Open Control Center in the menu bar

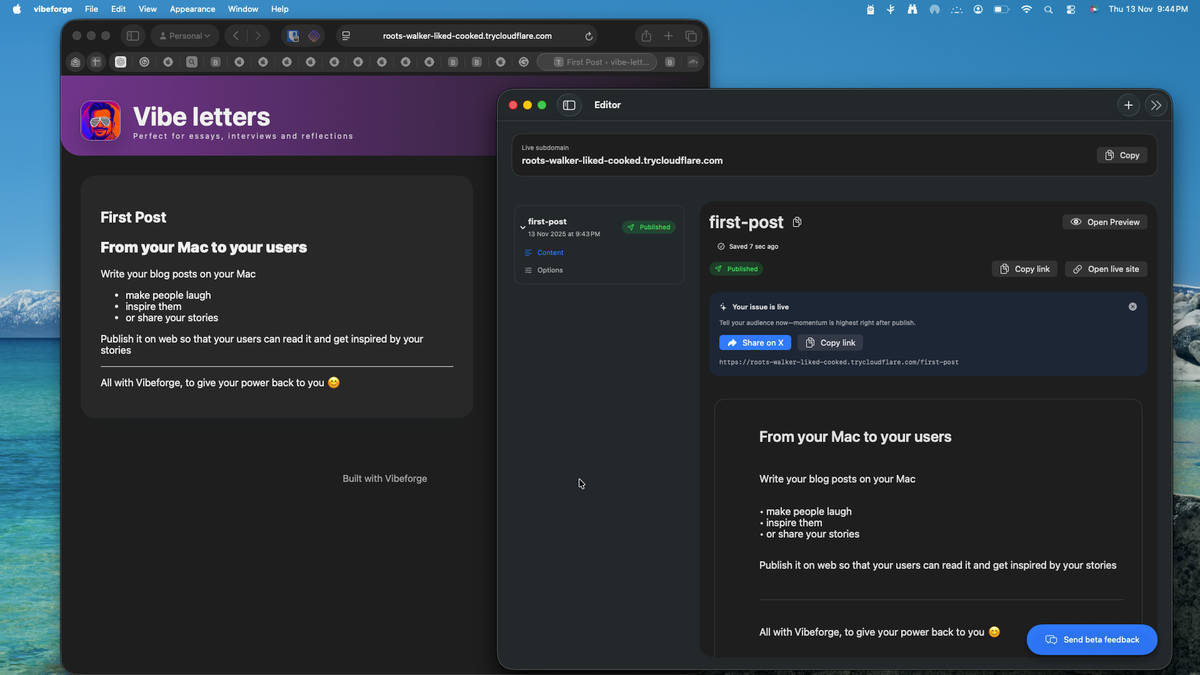pos(1071,9)
